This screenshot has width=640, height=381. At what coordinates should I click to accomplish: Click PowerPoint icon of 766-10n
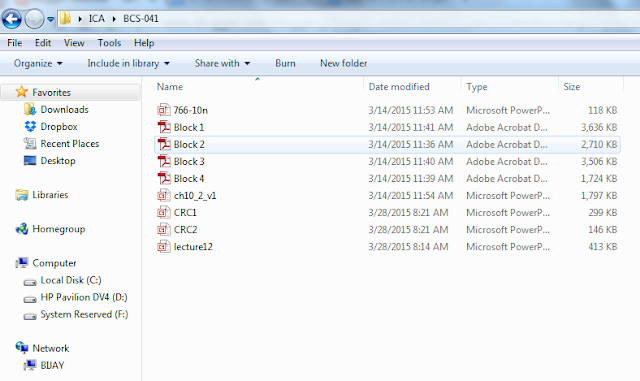pos(164,110)
